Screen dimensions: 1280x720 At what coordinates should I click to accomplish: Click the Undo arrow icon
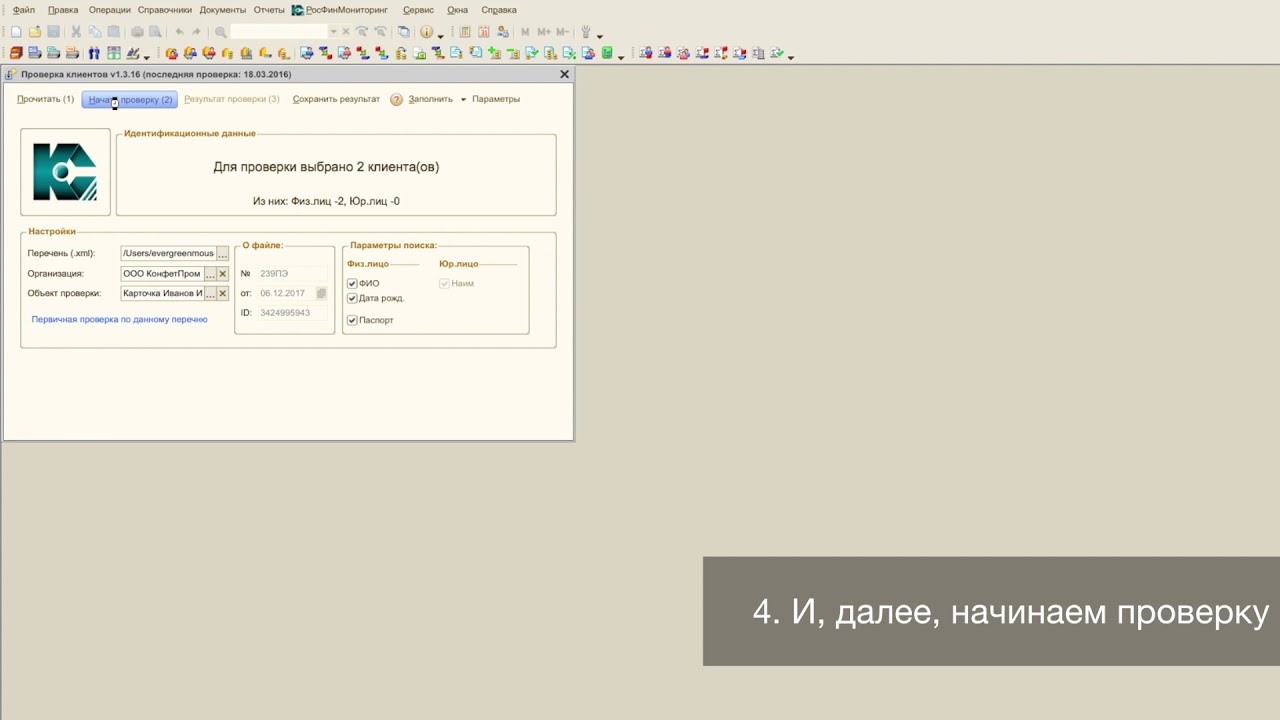click(x=179, y=32)
